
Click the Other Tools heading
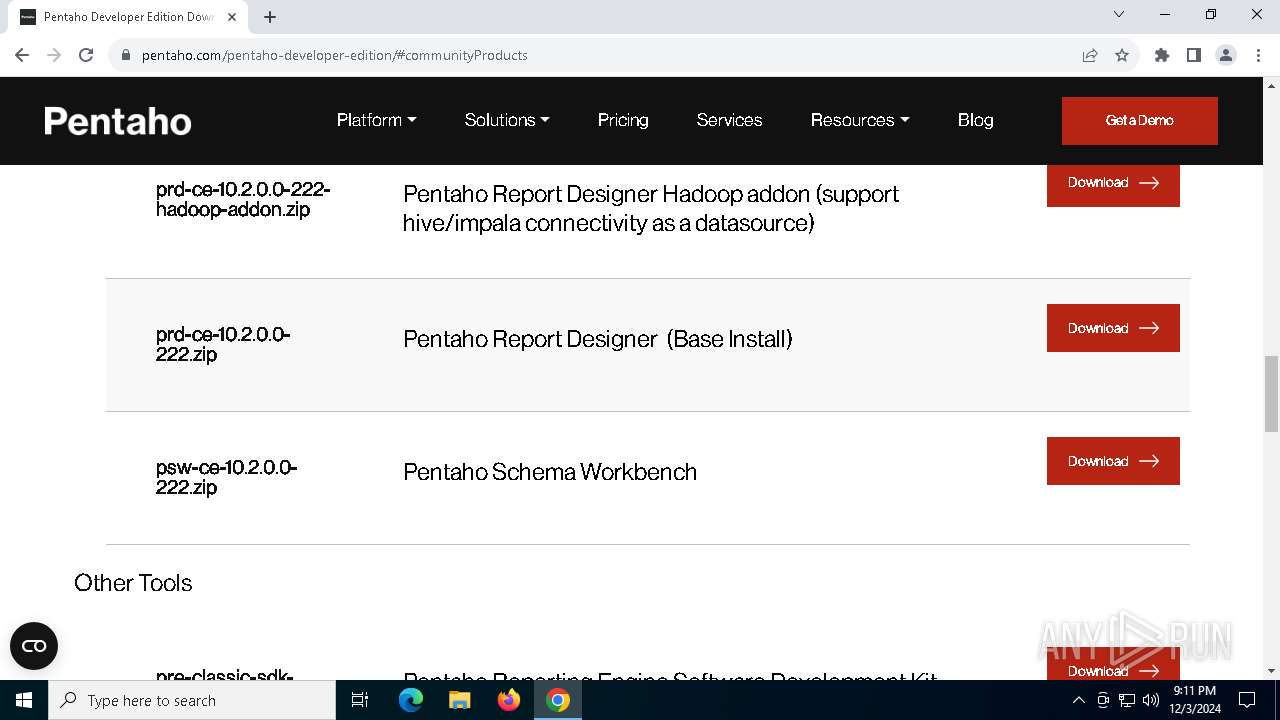(x=133, y=583)
